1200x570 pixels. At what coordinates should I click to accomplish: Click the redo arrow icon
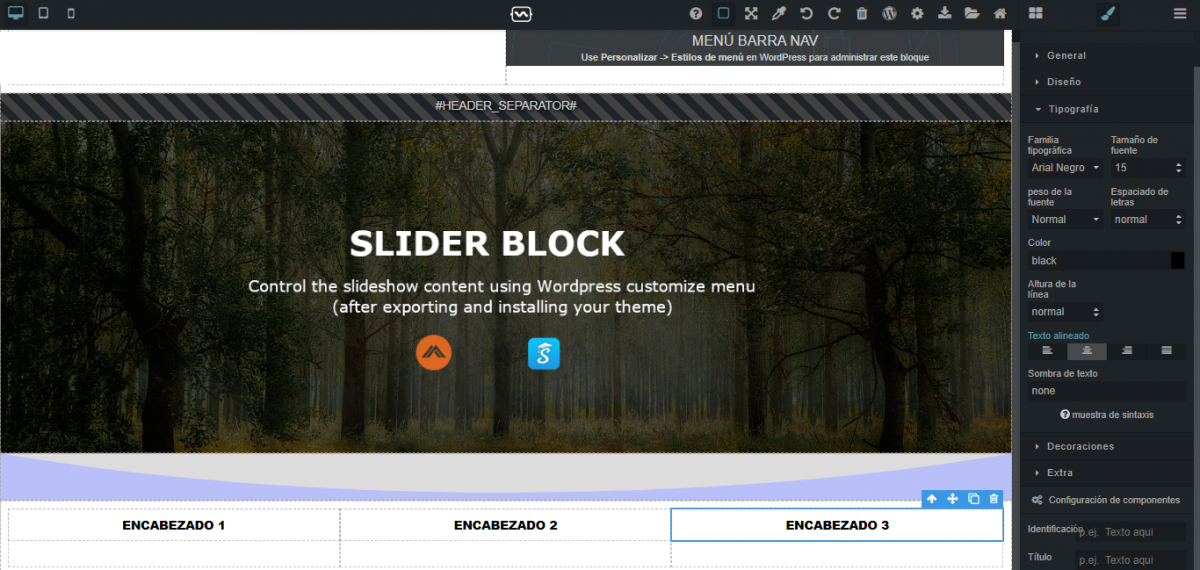834,14
